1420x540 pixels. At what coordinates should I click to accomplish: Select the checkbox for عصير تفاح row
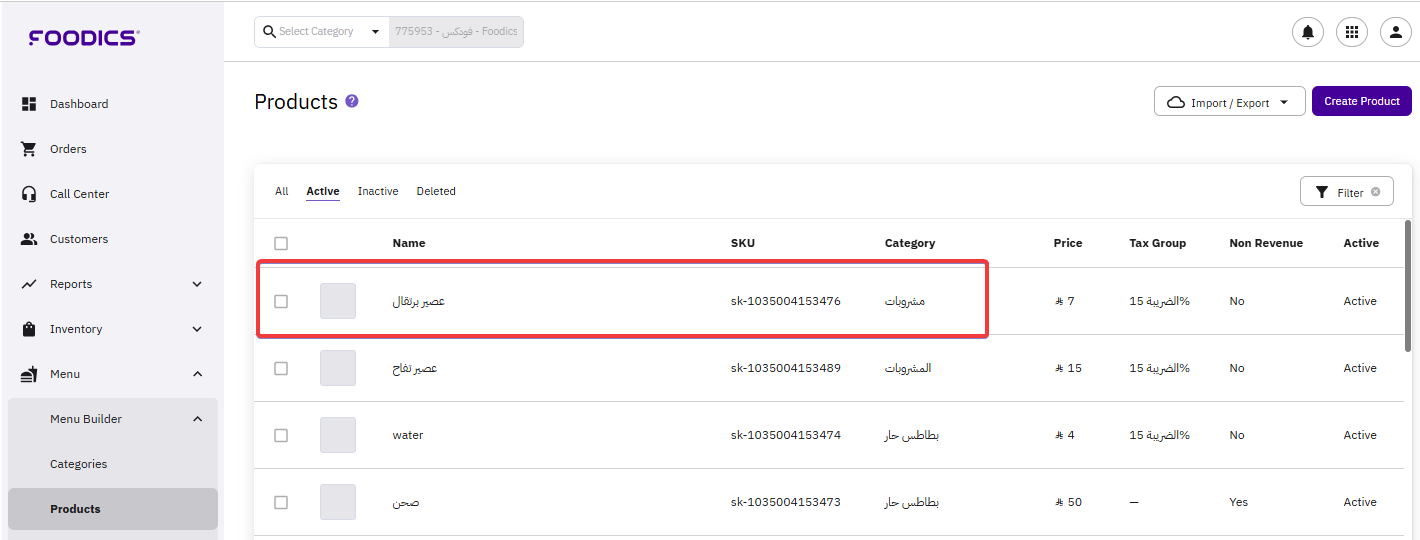click(x=281, y=368)
